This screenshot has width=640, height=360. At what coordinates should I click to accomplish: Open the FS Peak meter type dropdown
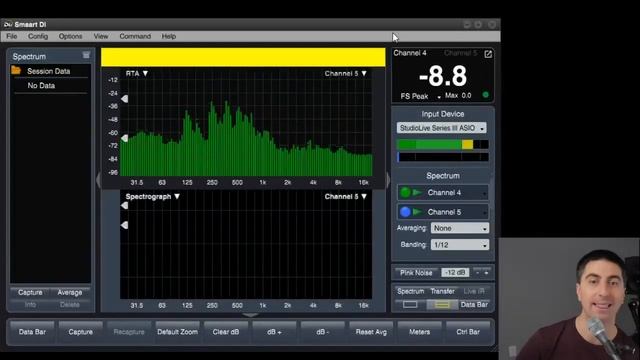point(420,96)
